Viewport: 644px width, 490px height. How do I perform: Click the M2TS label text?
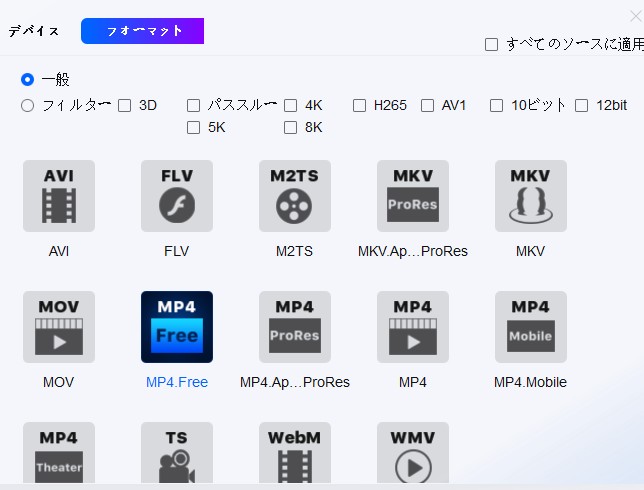(x=294, y=251)
